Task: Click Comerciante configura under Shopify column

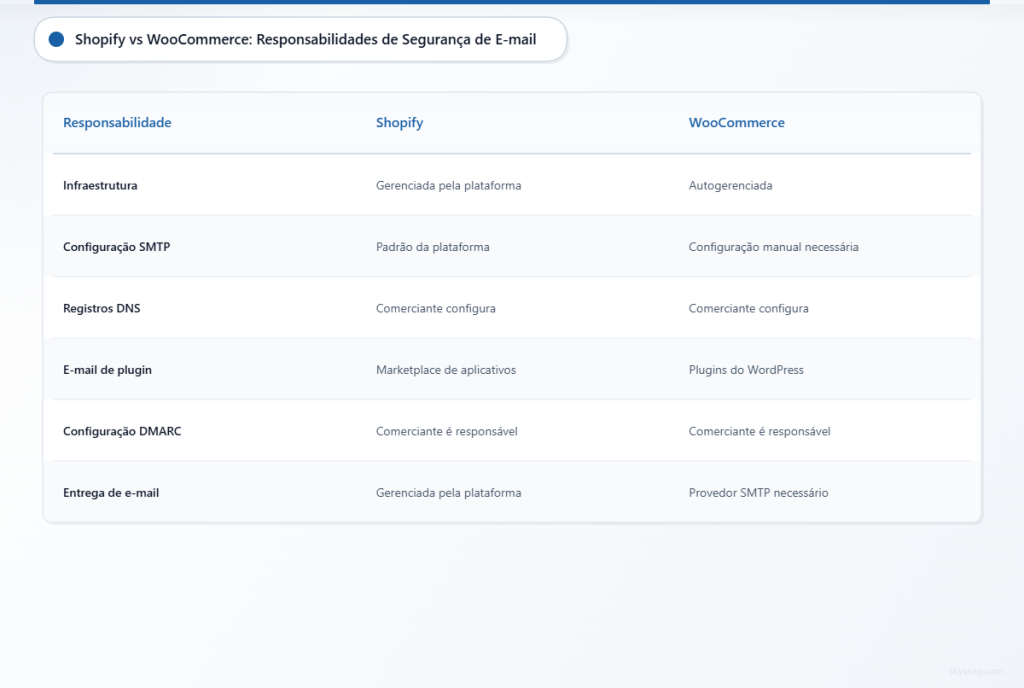Action: coord(436,308)
